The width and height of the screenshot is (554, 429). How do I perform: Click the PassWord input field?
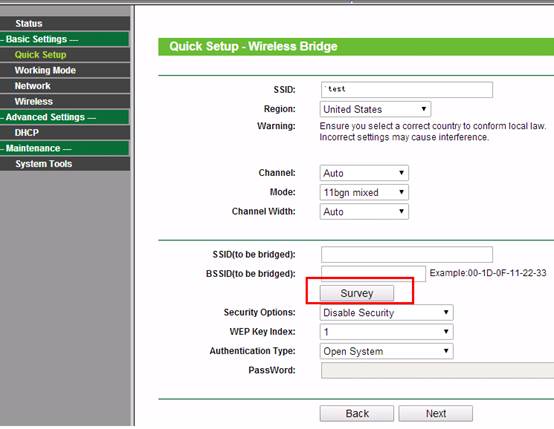437,371
